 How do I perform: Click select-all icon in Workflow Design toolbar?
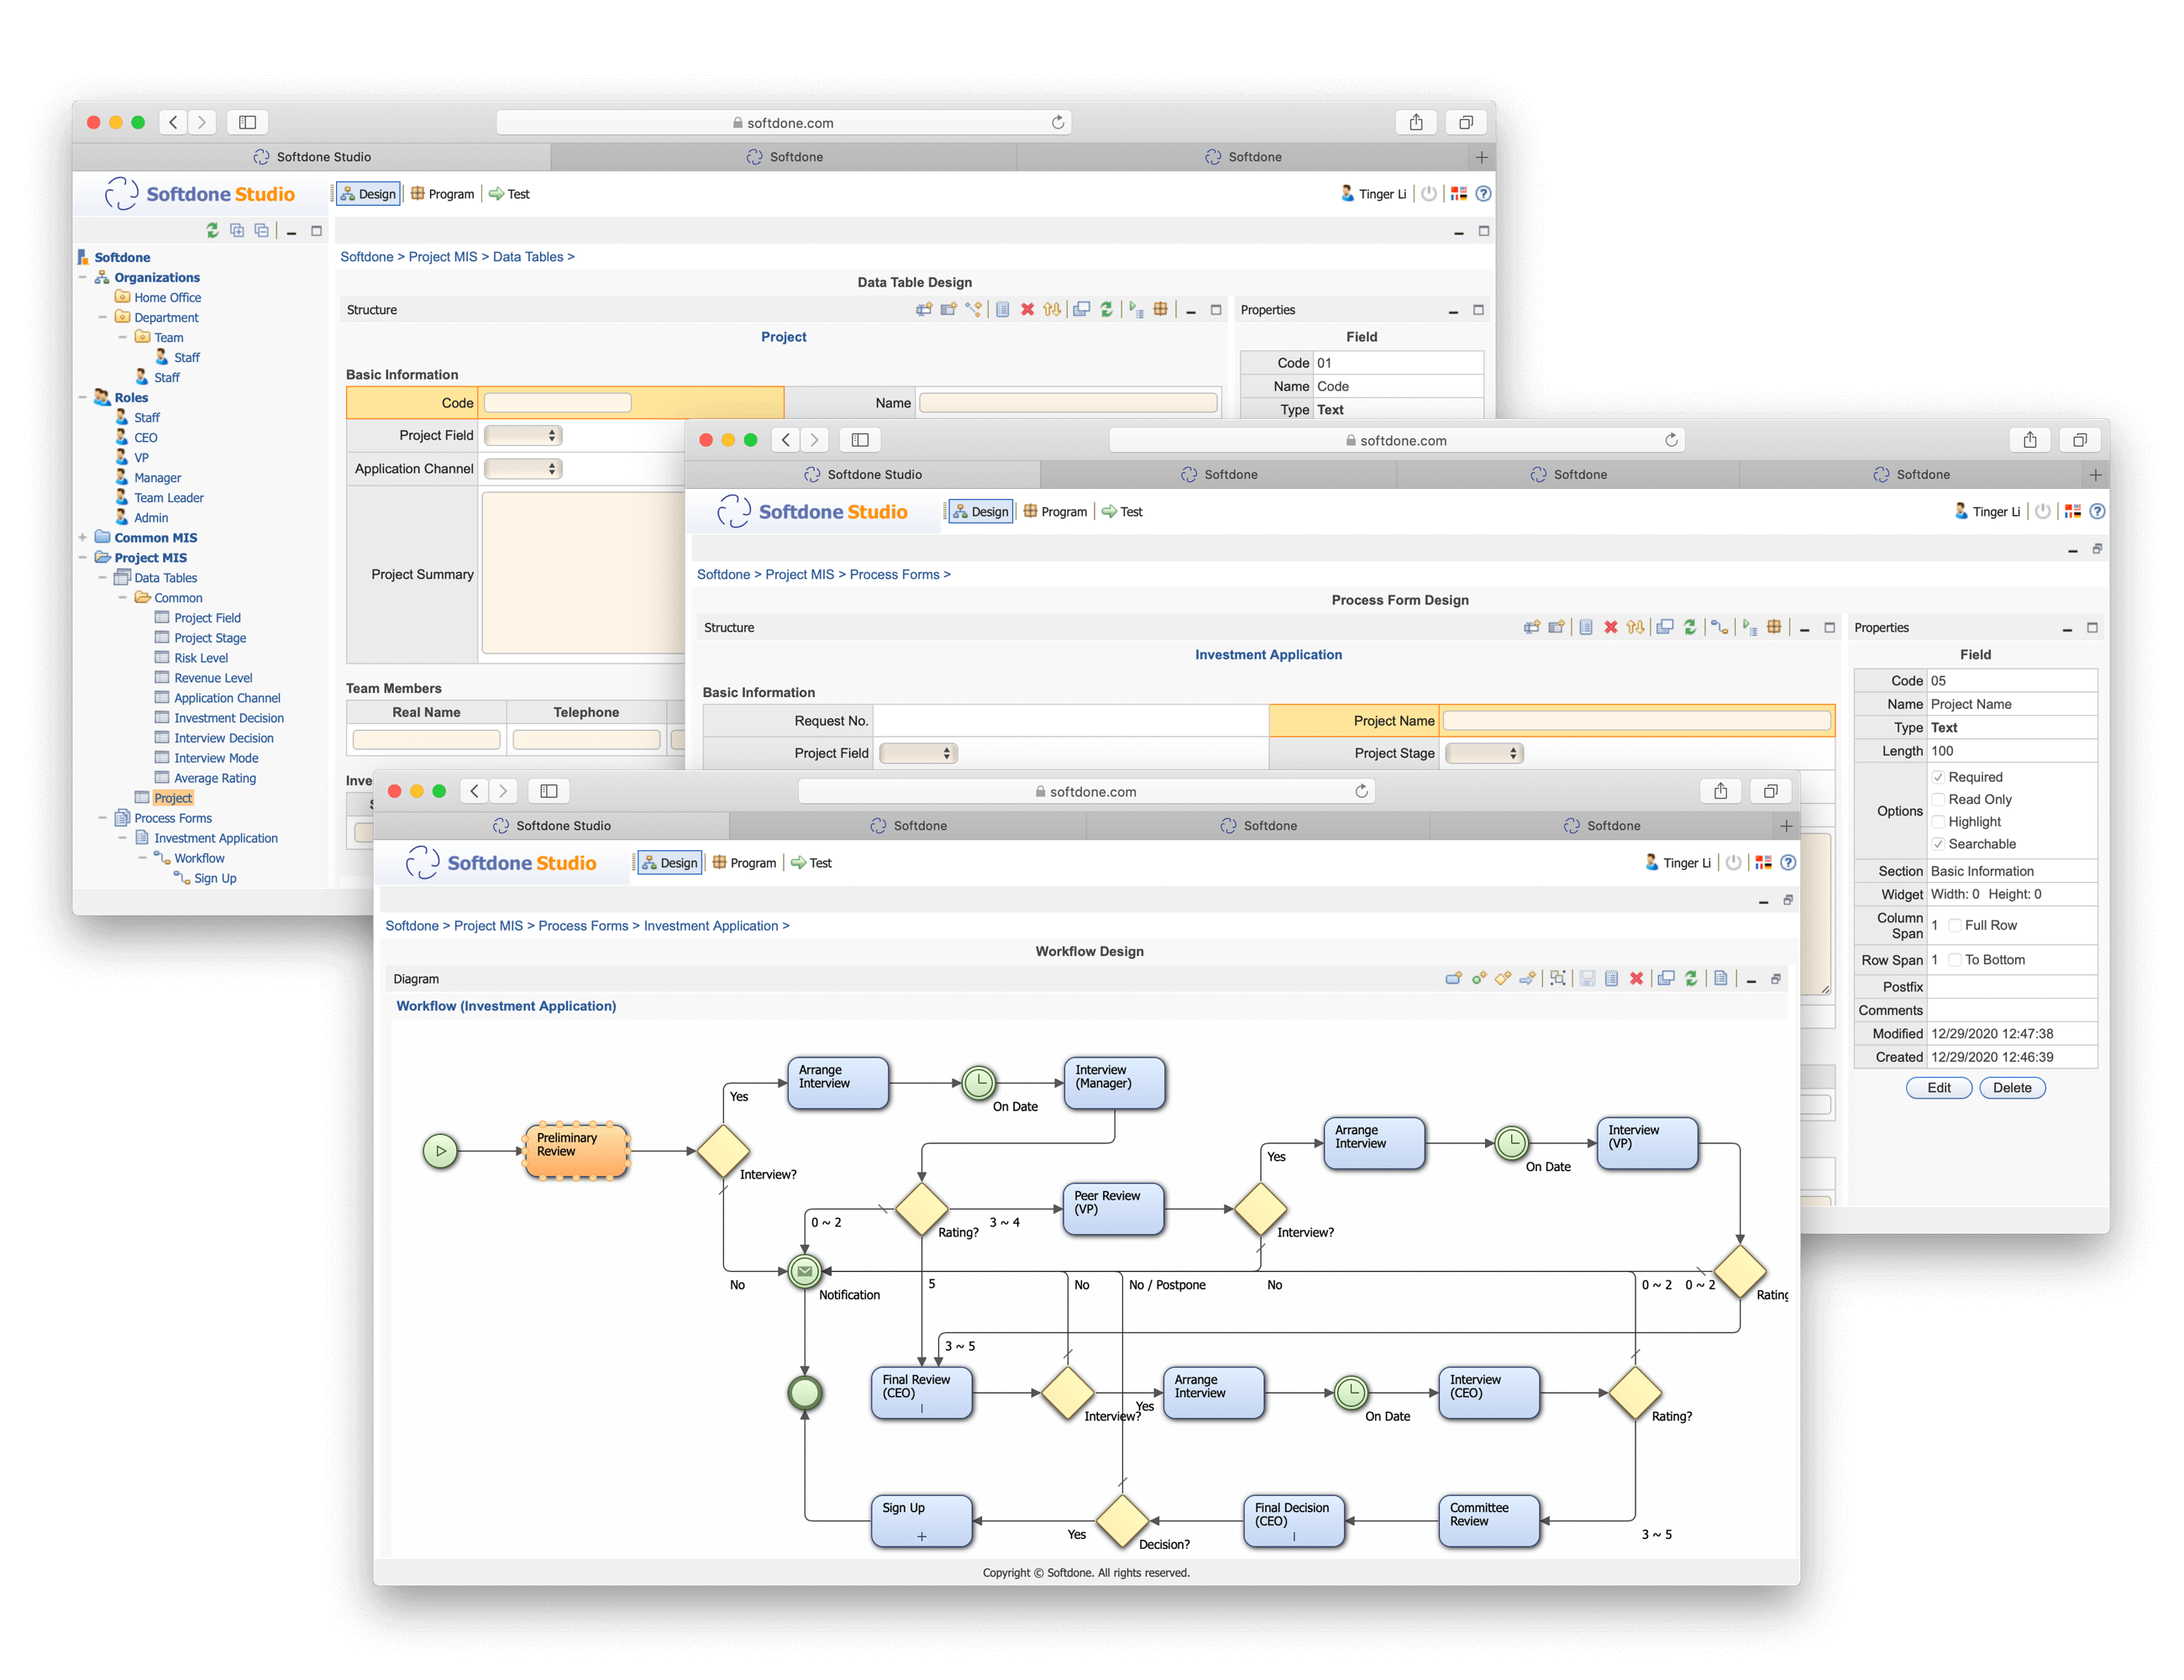pos(1558,979)
